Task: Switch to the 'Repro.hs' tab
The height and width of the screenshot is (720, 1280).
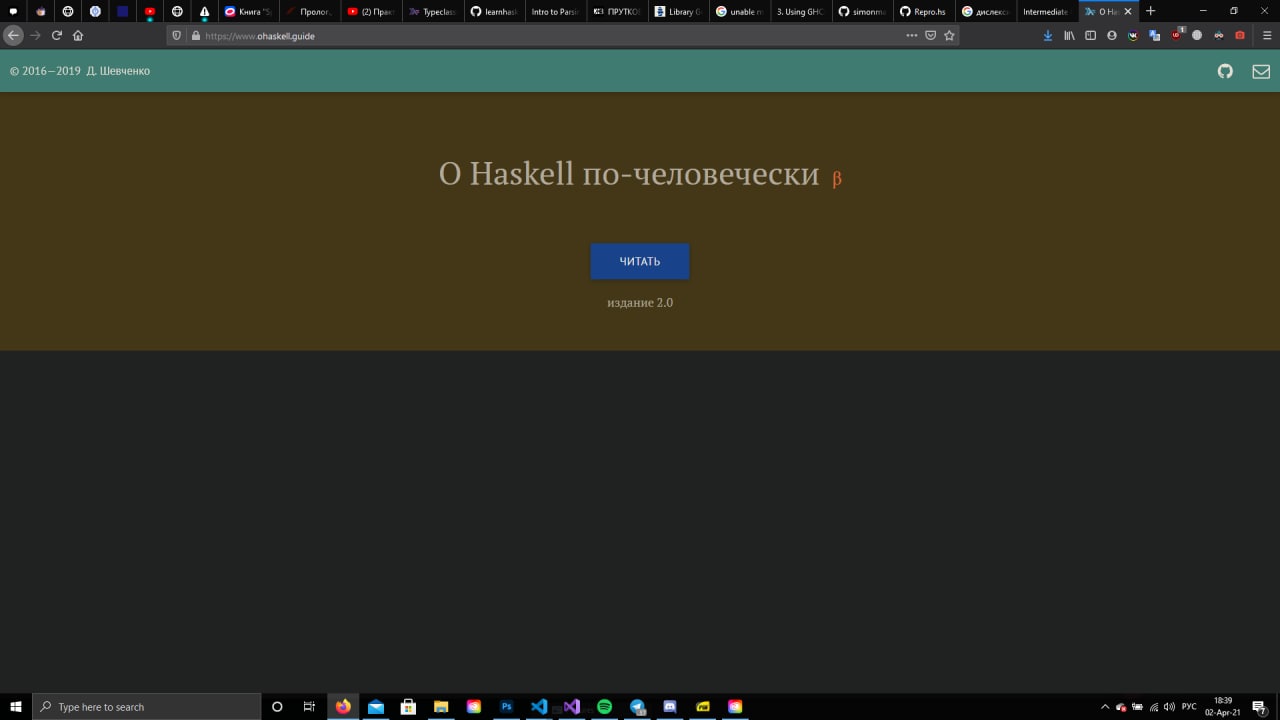Action: point(922,11)
